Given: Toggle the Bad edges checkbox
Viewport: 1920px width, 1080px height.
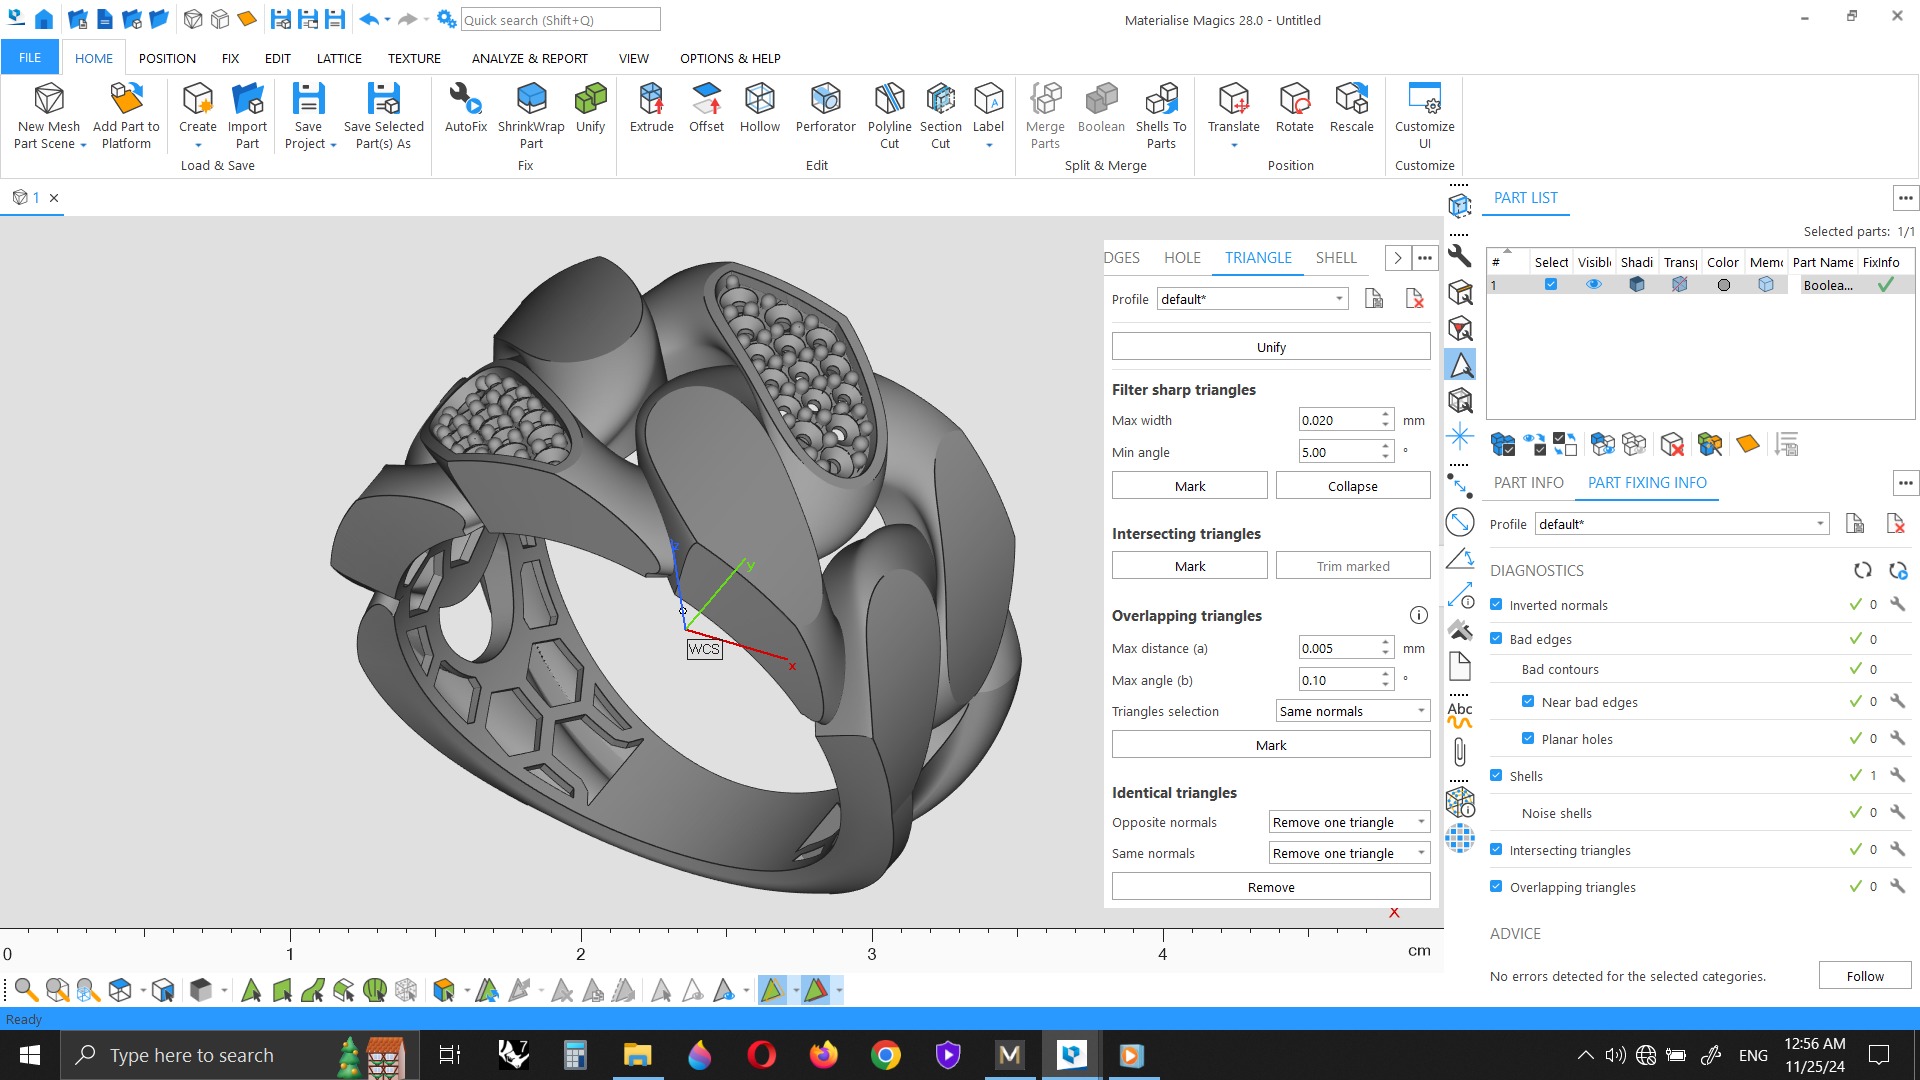Looking at the screenshot, I should [1496, 638].
